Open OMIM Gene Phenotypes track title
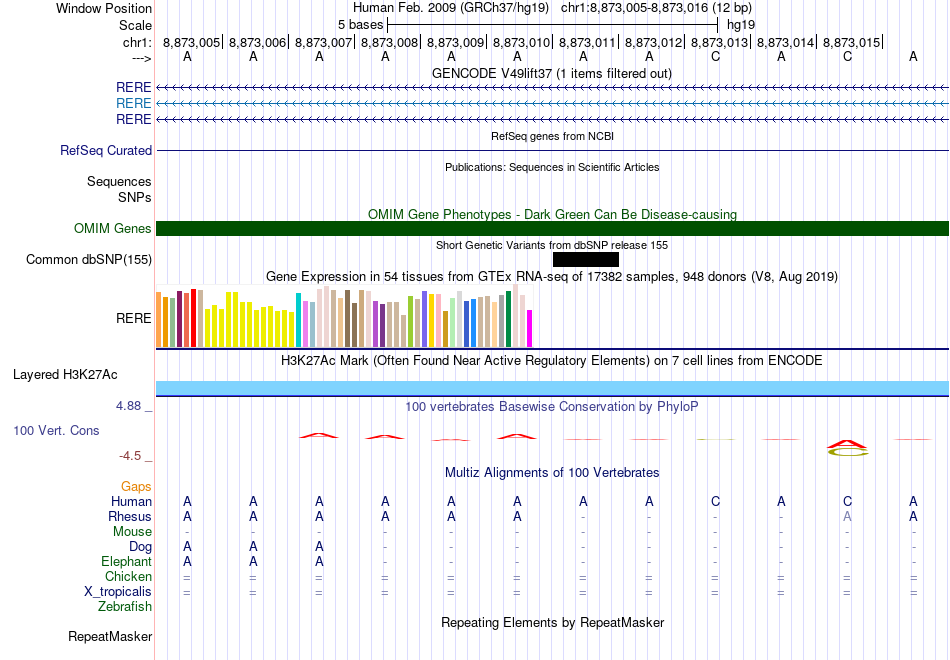The height and width of the screenshot is (660, 950). coord(552,214)
